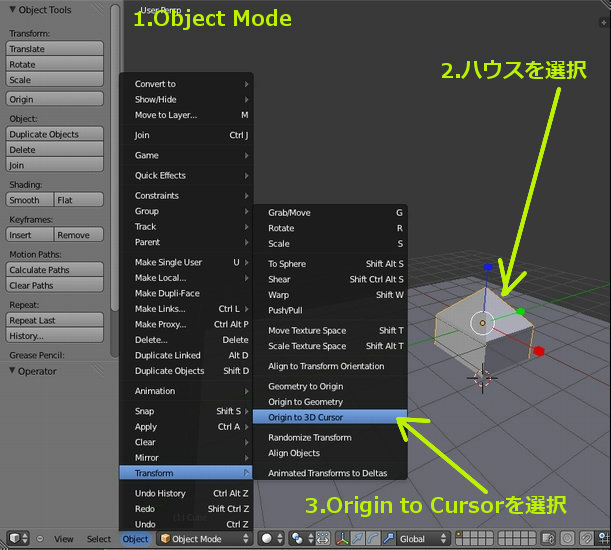Click the tool shelf vertical scrollbar
This screenshot has width=611, height=550.
(x=115, y=156)
